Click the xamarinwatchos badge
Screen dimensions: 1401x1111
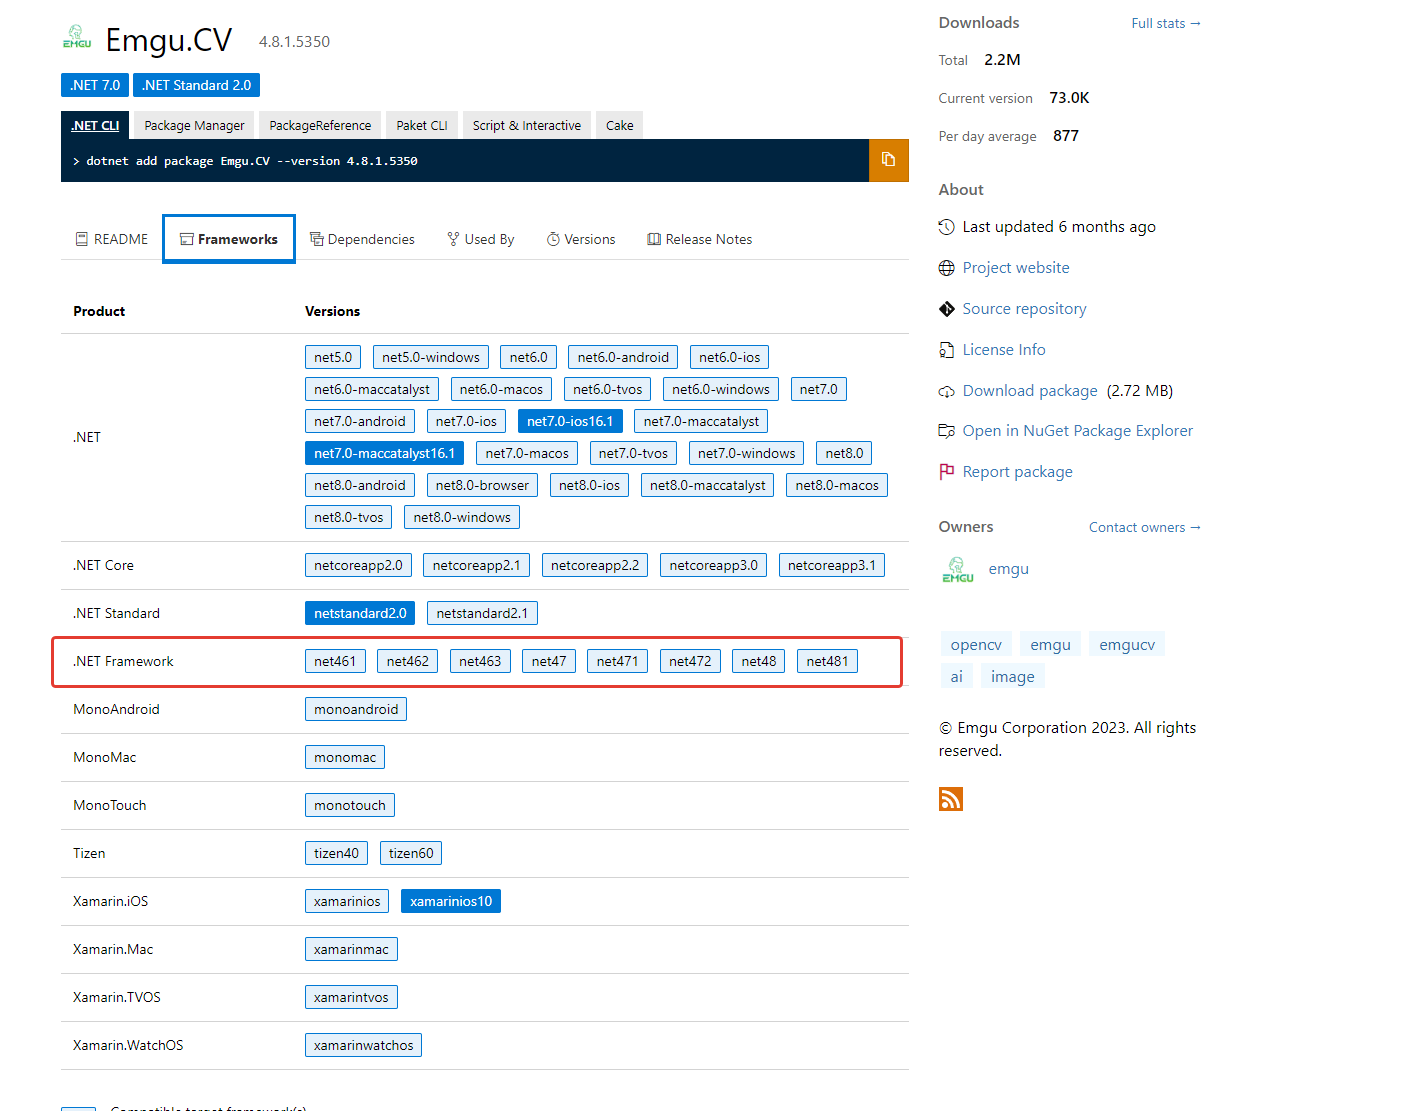[x=363, y=1045]
